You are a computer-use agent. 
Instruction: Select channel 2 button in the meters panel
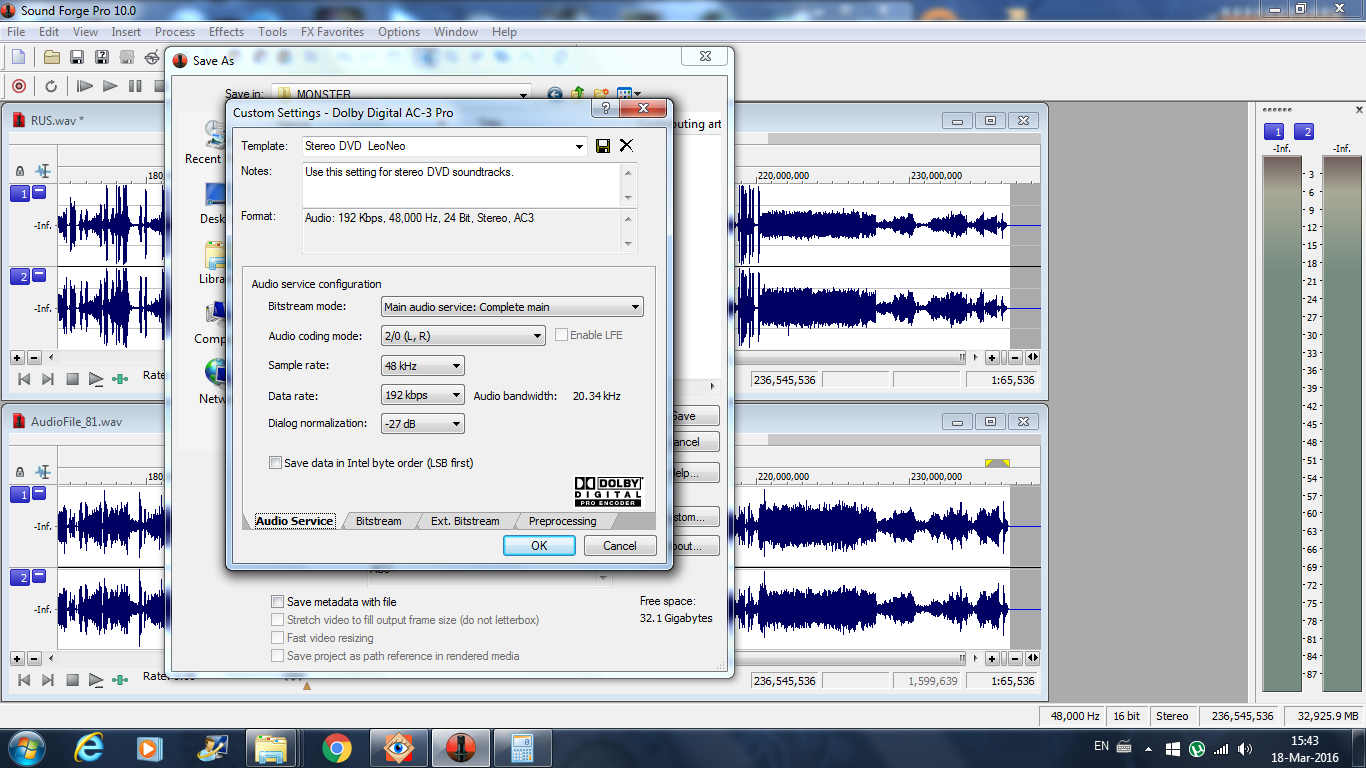pyautogui.click(x=1304, y=132)
